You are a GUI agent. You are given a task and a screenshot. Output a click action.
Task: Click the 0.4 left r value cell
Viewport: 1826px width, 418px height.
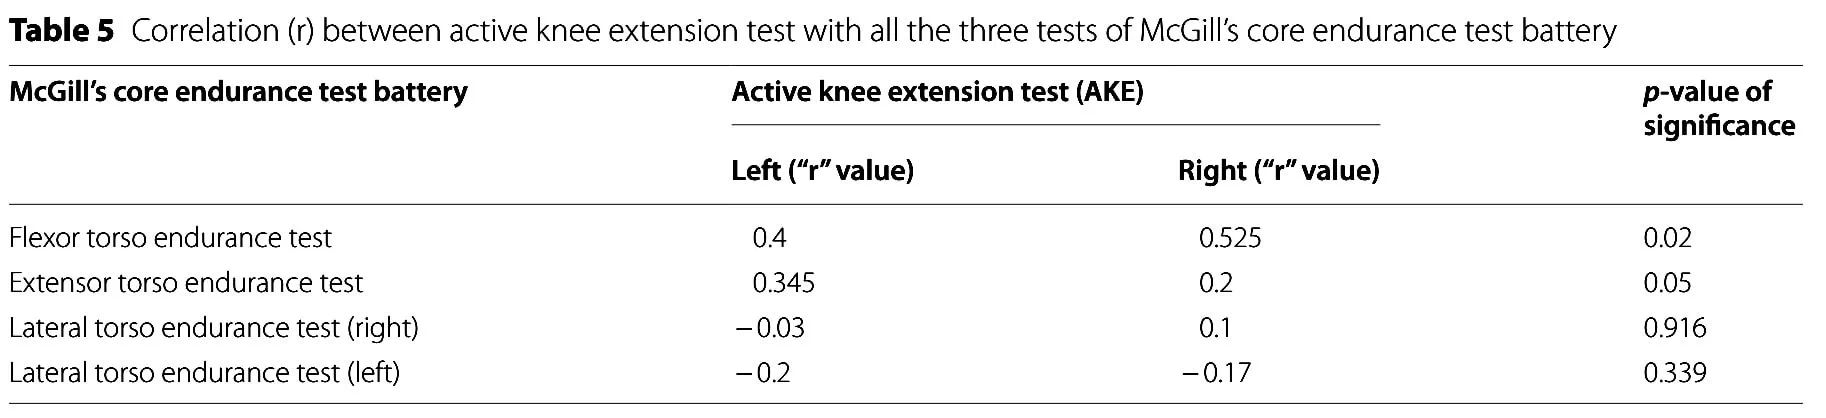tap(769, 238)
